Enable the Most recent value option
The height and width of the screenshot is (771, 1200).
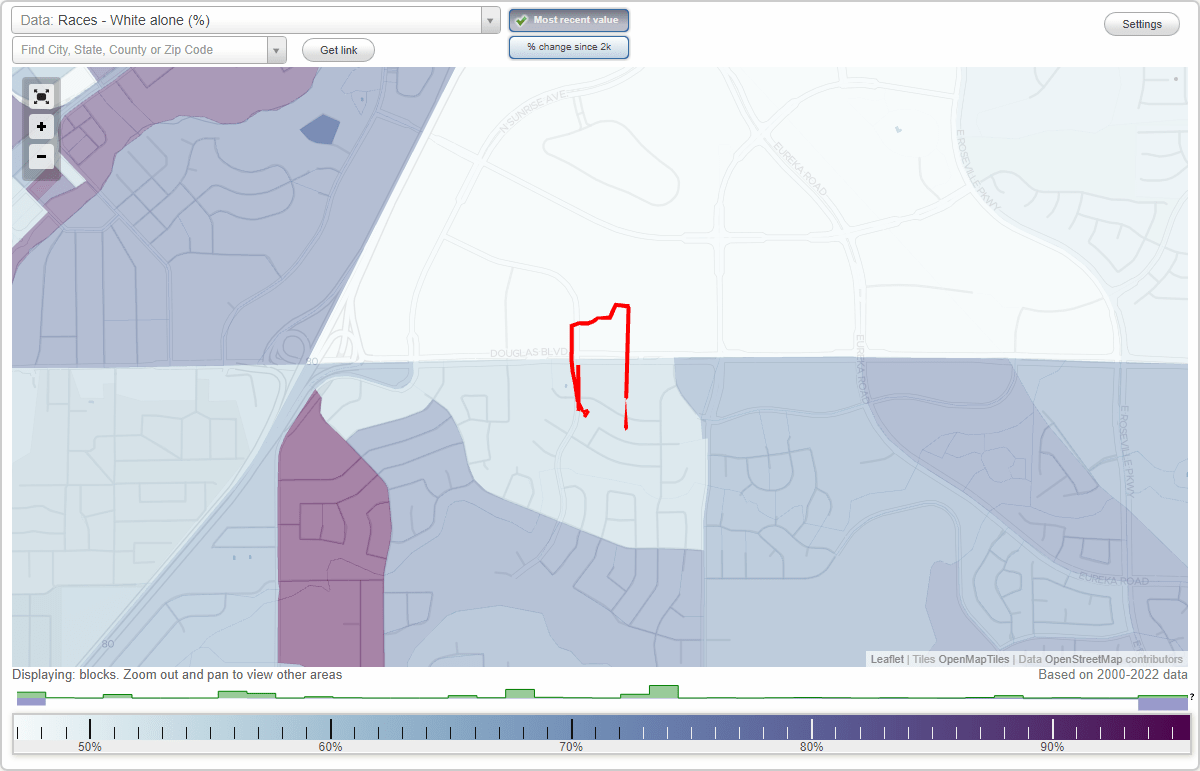pyautogui.click(x=568, y=20)
